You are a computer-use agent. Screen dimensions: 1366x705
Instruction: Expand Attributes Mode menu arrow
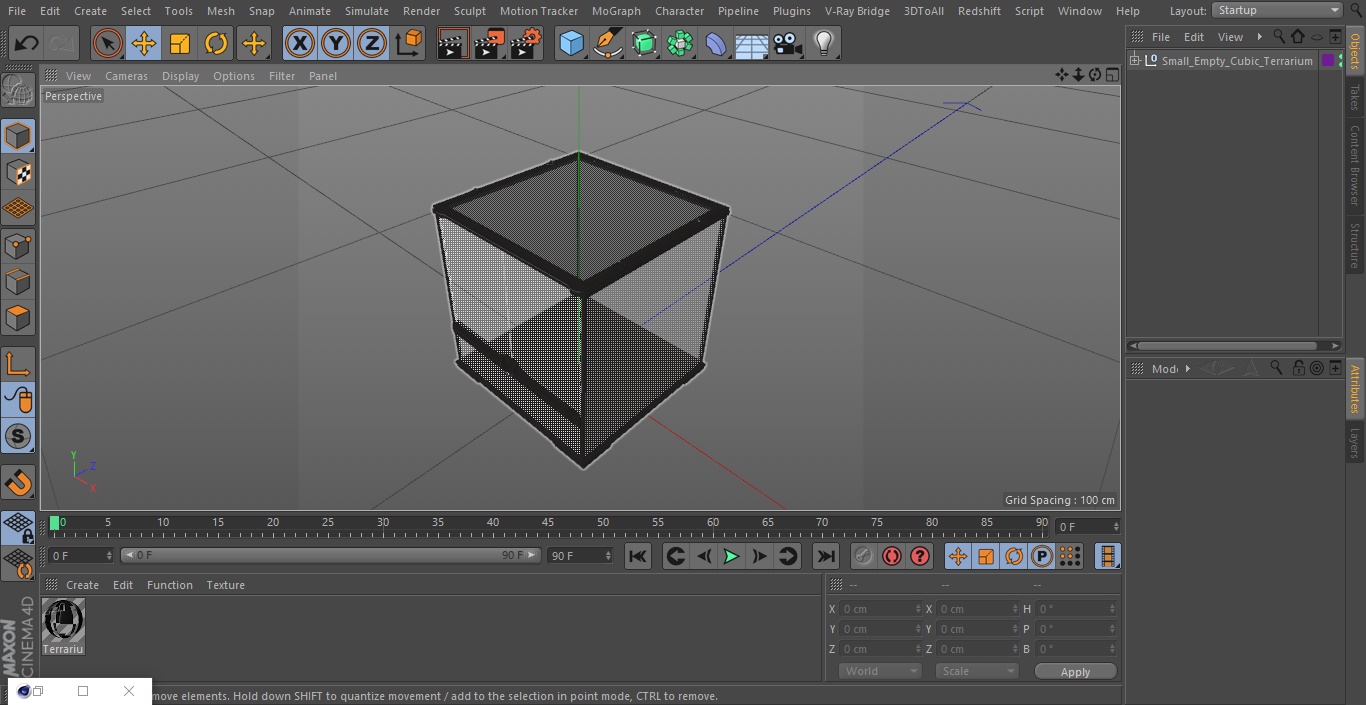[1187, 368]
